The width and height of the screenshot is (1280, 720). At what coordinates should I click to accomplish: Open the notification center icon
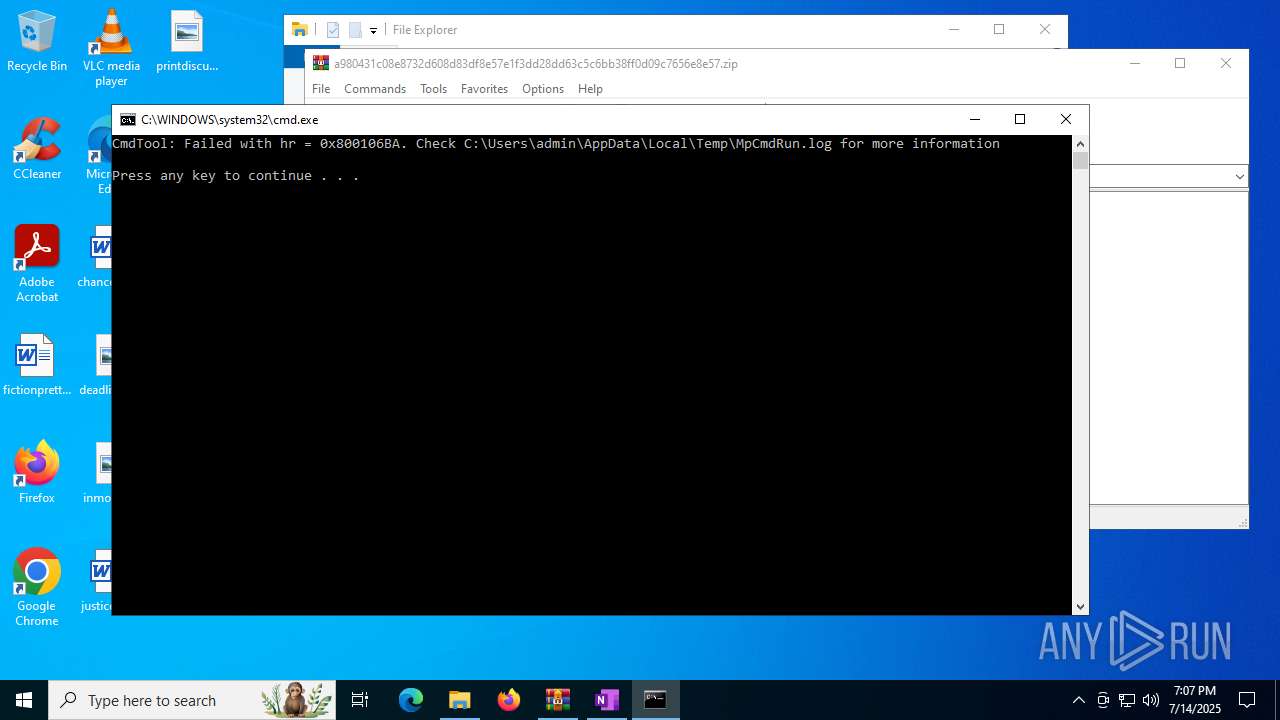[1247, 700]
